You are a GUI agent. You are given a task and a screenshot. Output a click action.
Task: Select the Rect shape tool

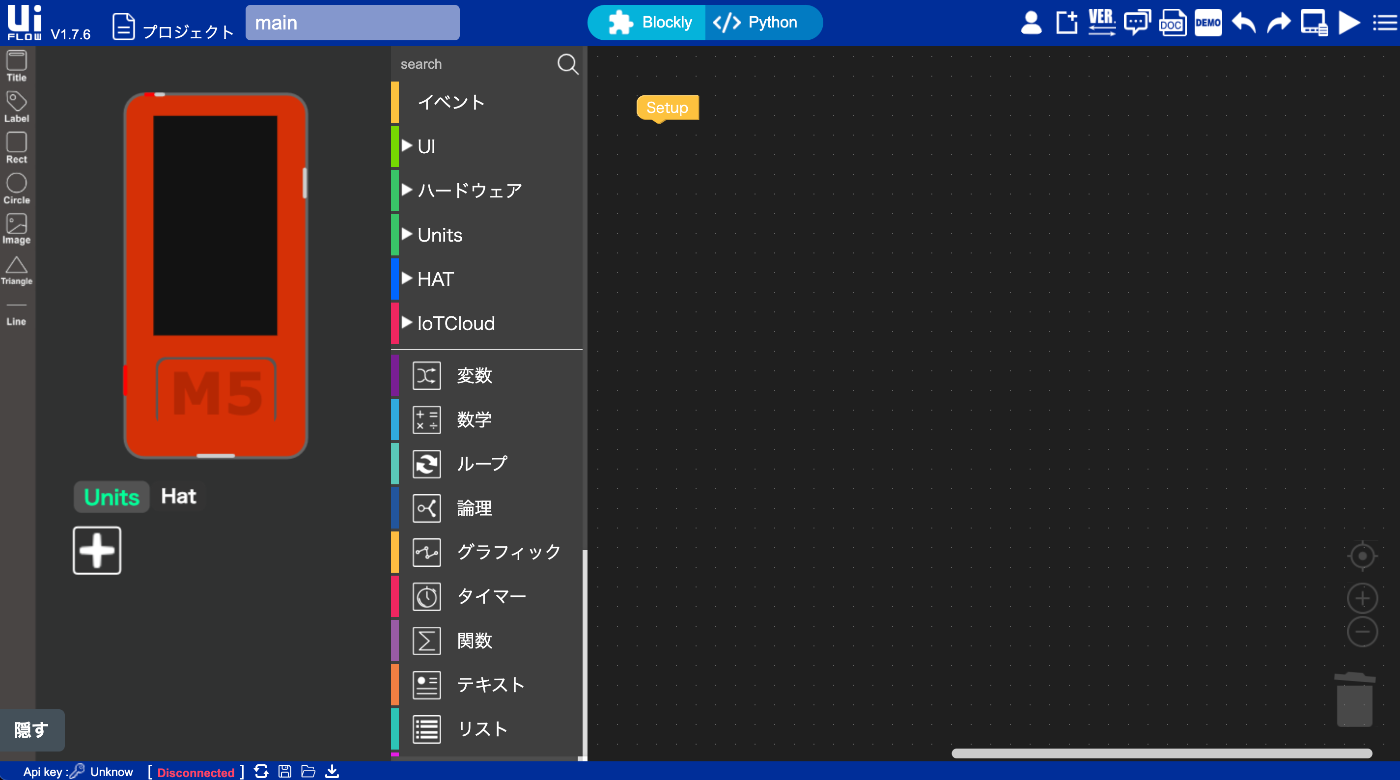[17, 148]
